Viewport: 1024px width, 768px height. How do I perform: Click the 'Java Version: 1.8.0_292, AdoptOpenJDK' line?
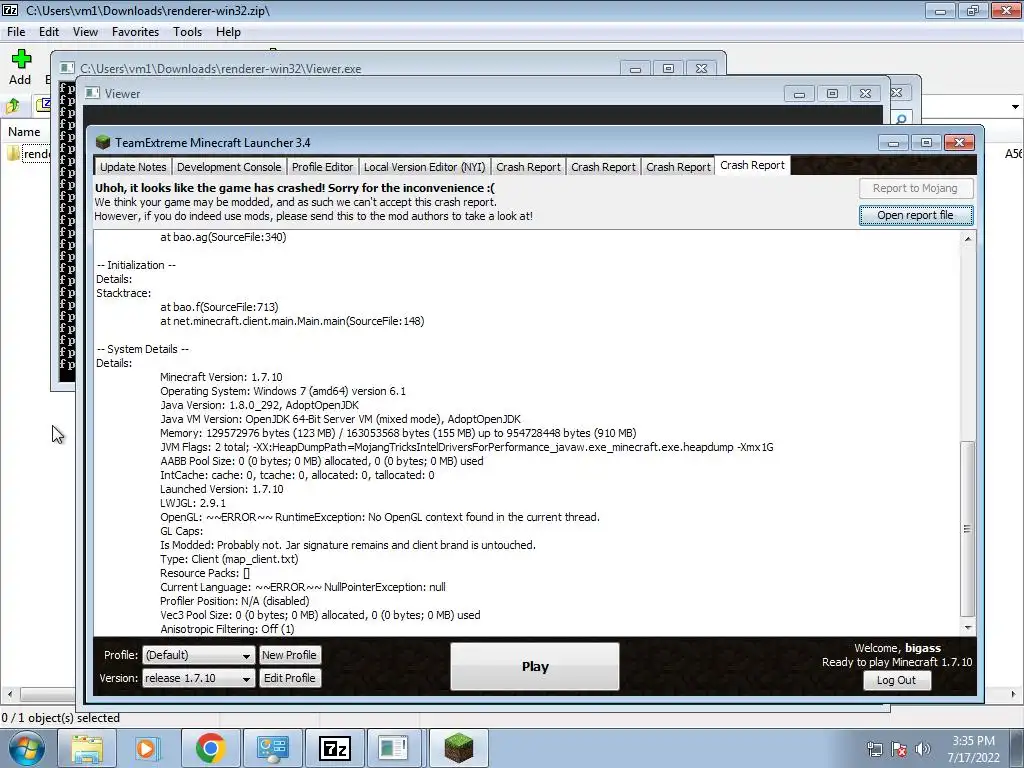click(x=259, y=406)
